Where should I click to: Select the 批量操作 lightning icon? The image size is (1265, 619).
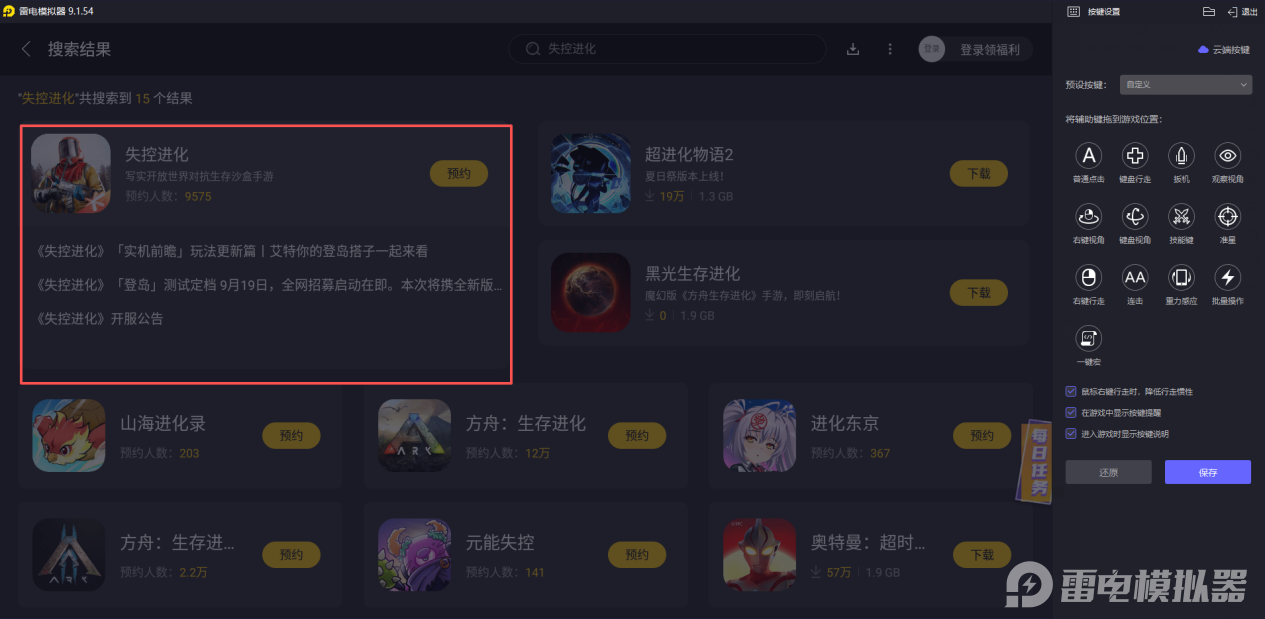[x=1228, y=277]
